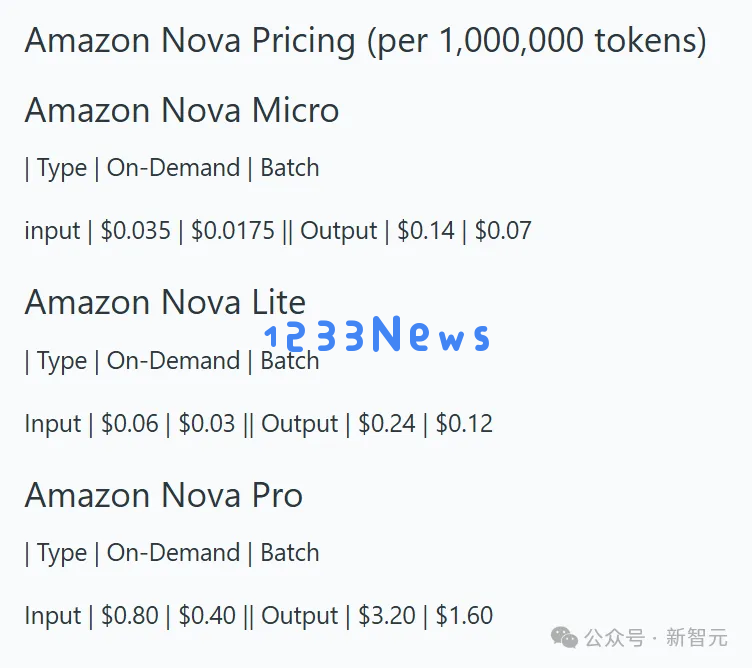The height and width of the screenshot is (668, 752).
Task: Click the Micro batch input price $0.0175
Action: tap(233, 231)
